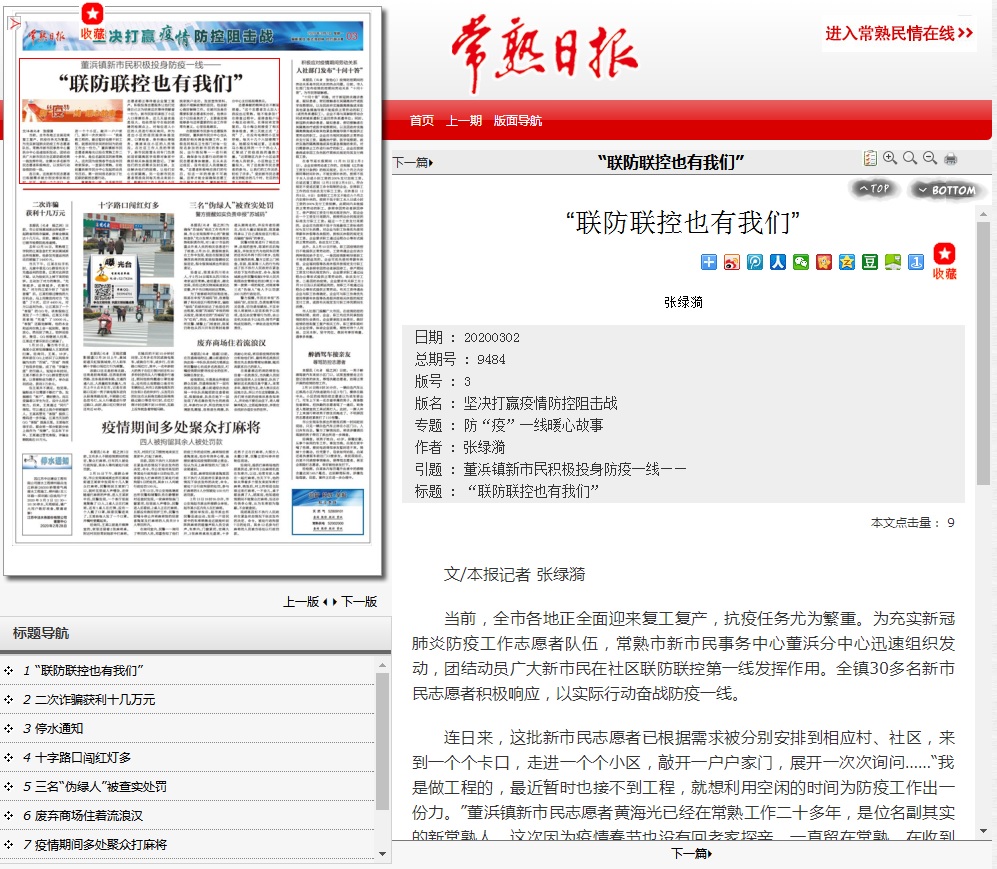
Task: Select the red-light intersection photo on page
Action: [x=128, y=280]
